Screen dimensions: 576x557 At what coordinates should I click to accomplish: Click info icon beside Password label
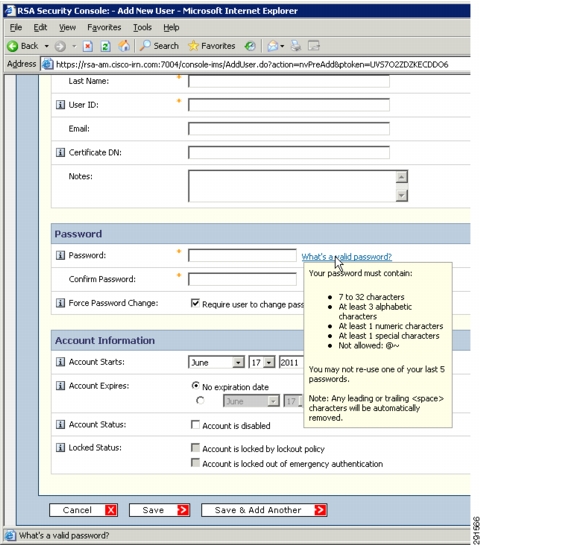[x=60, y=255]
